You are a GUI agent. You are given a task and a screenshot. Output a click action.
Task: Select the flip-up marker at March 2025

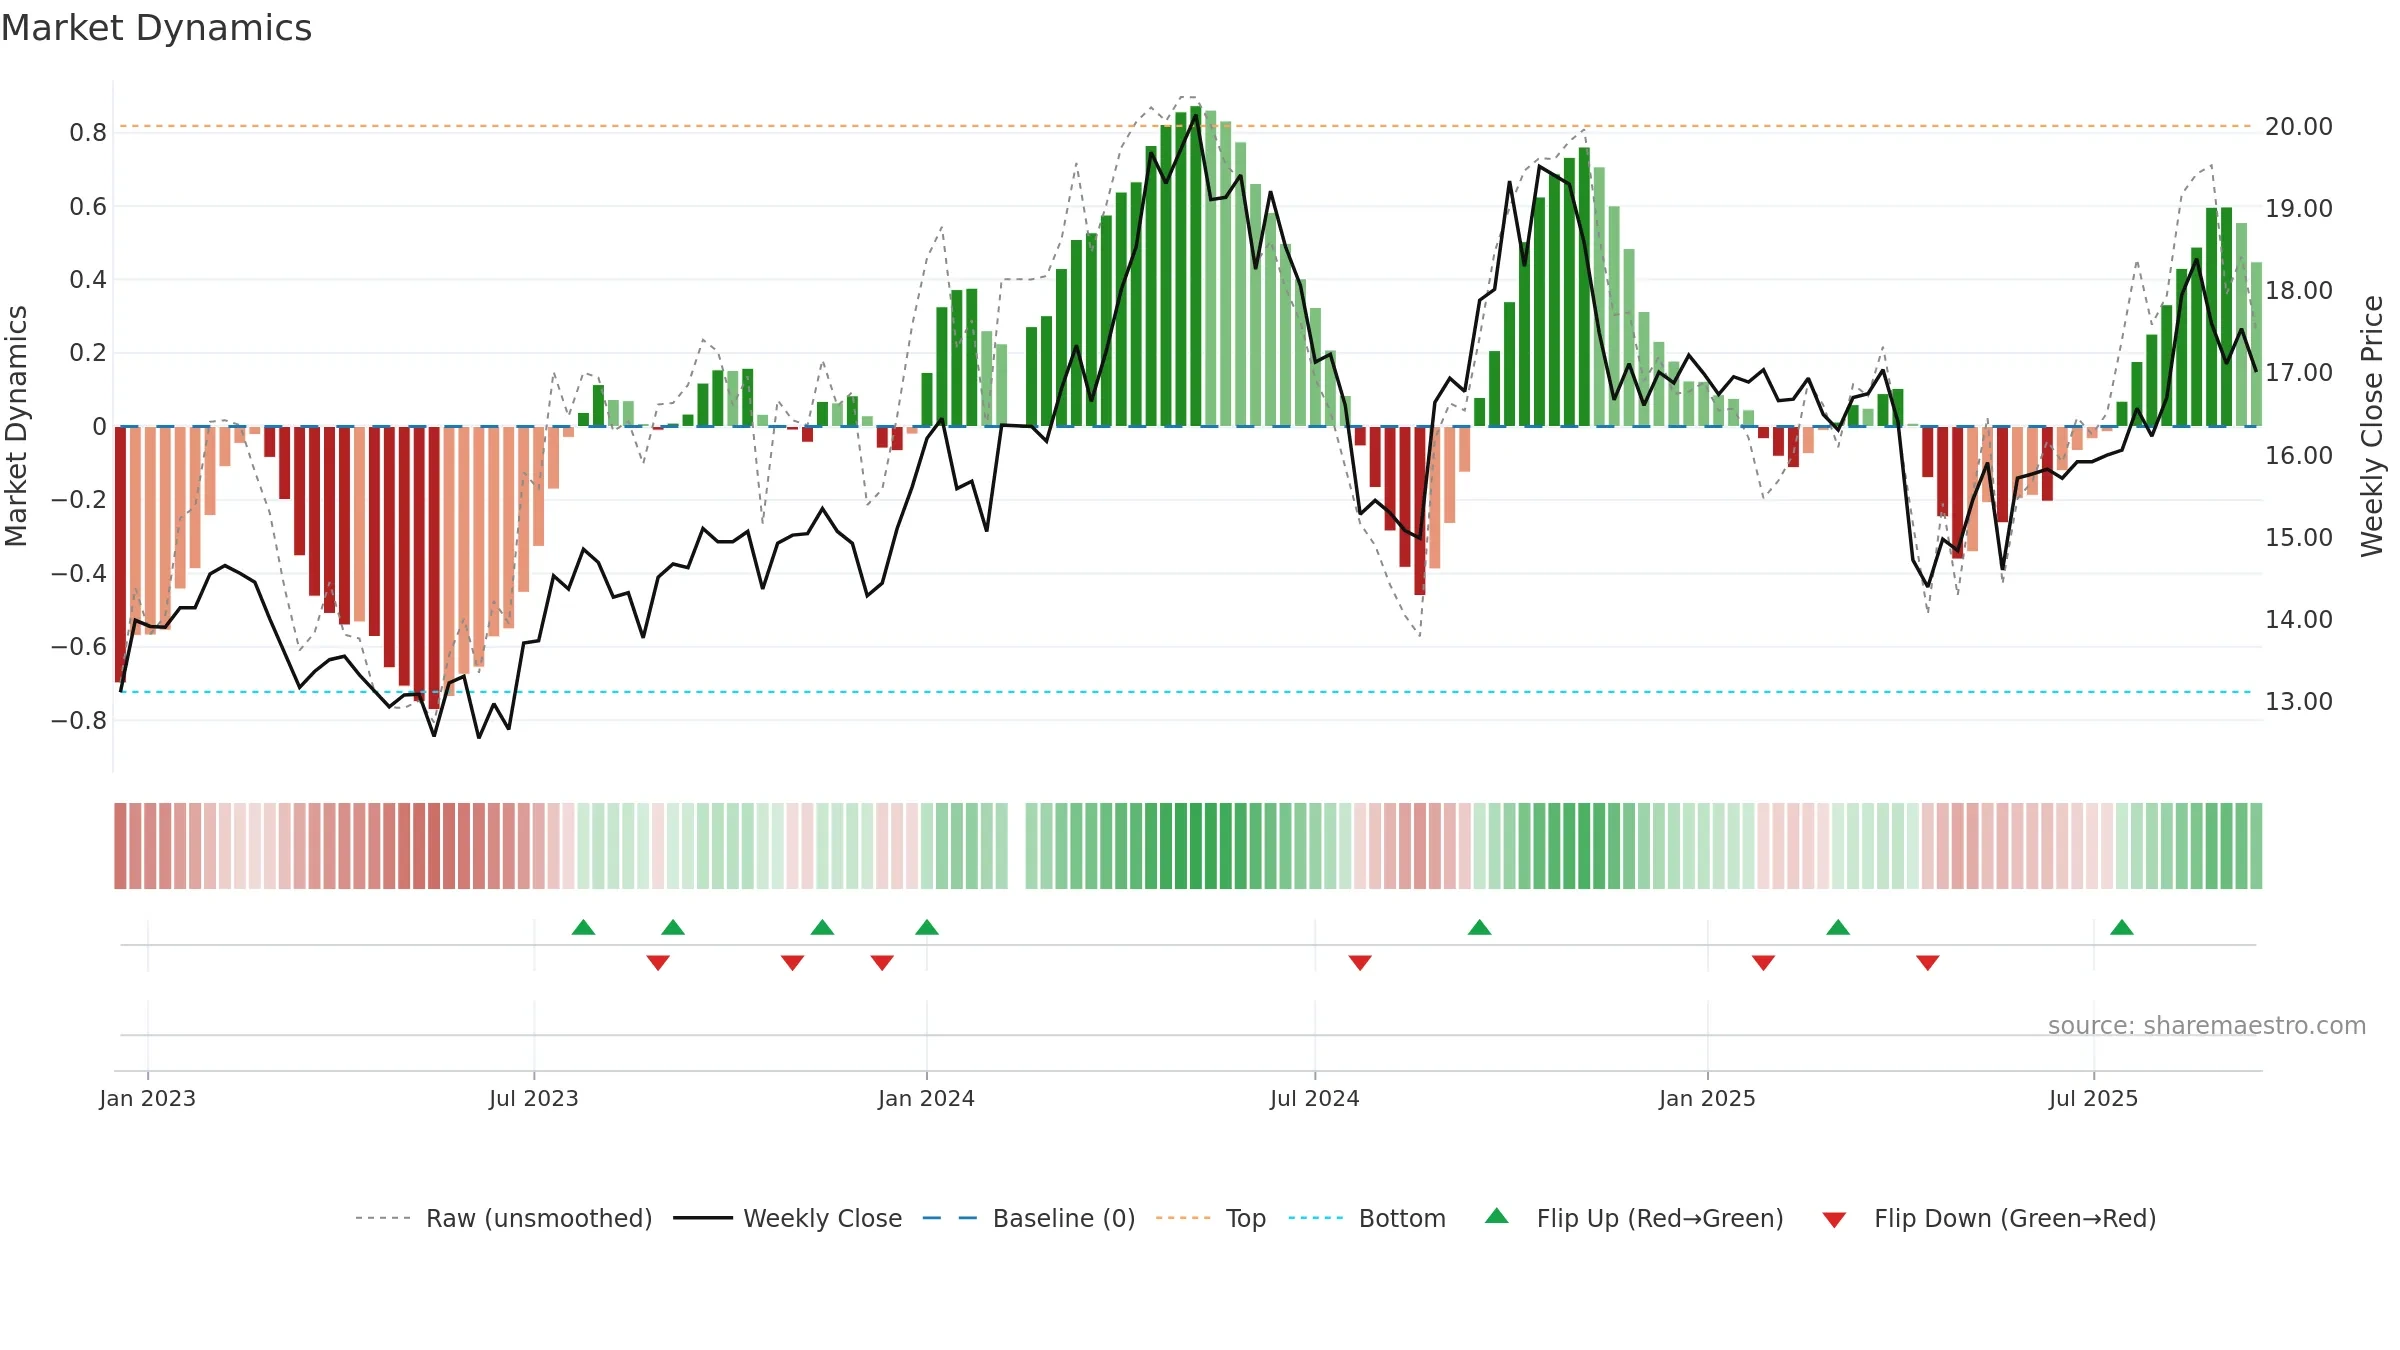(1838, 927)
